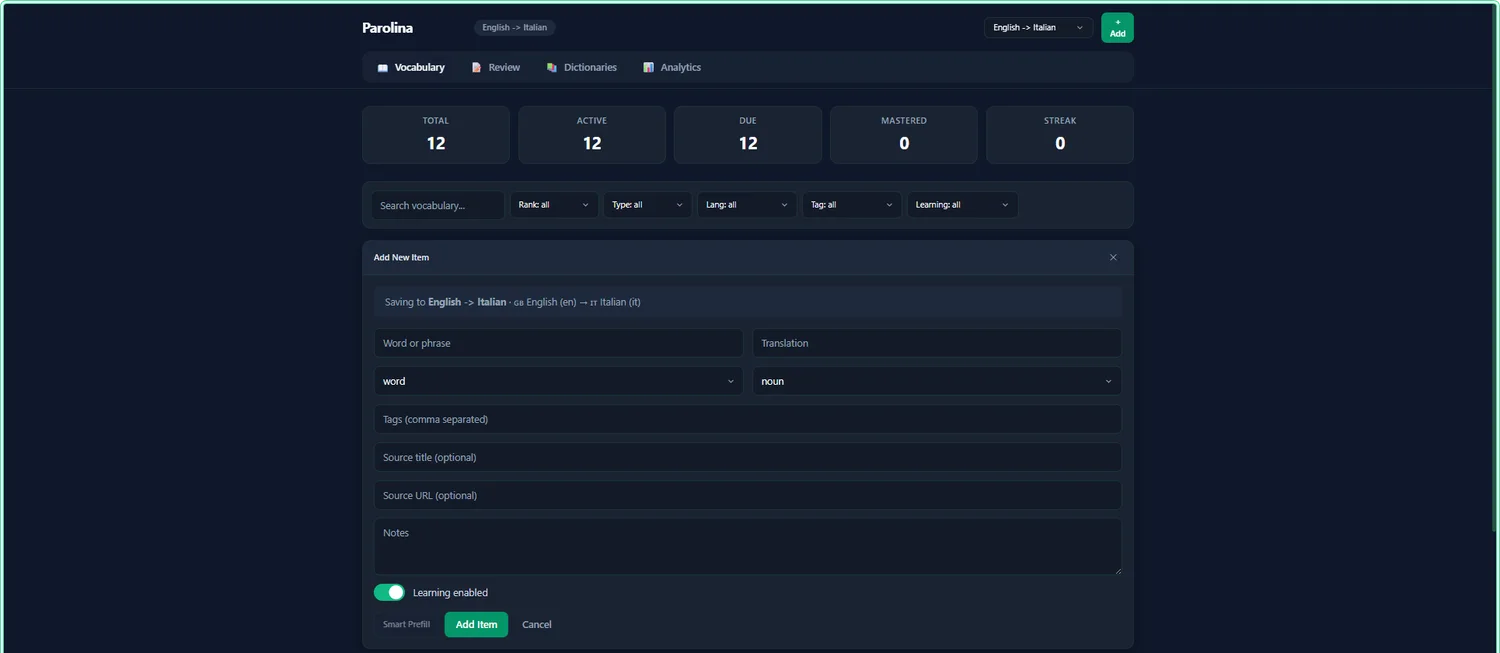Open the Tag: all filter dropdown
This screenshot has height=653, width=1500.
point(852,205)
